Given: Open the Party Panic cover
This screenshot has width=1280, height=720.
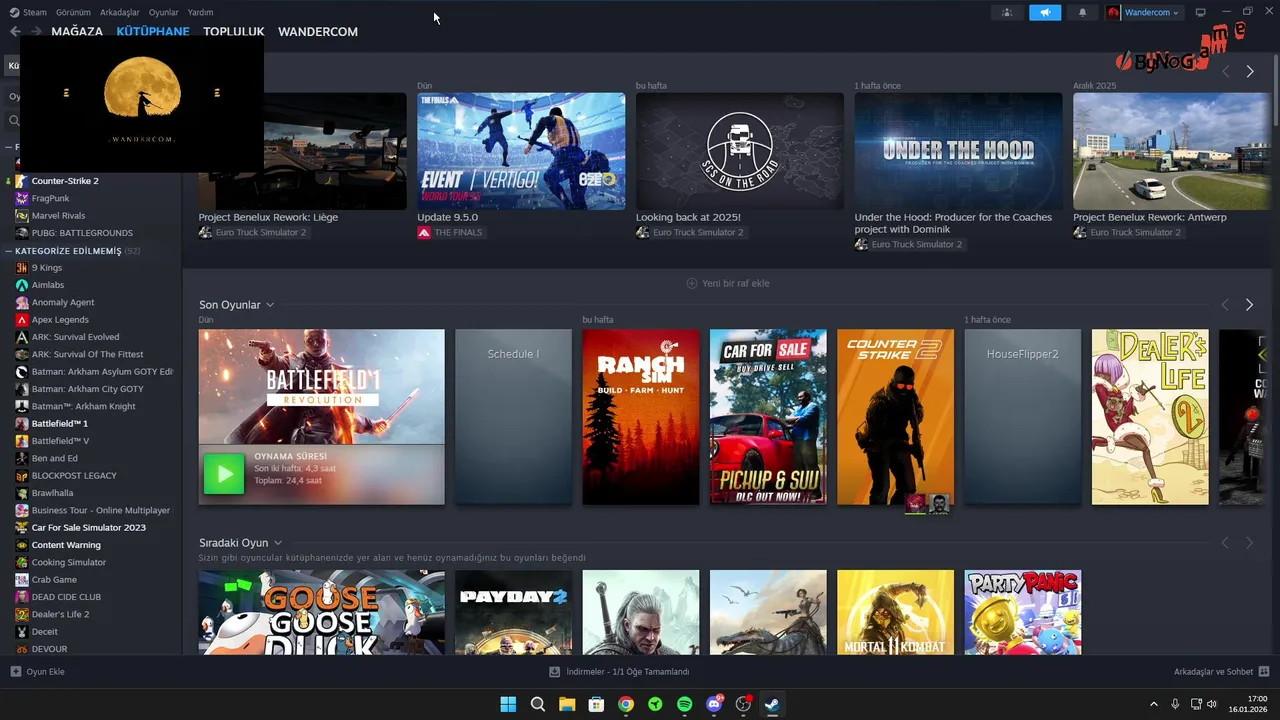Looking at the screenshot, I should click(1022, 612).
